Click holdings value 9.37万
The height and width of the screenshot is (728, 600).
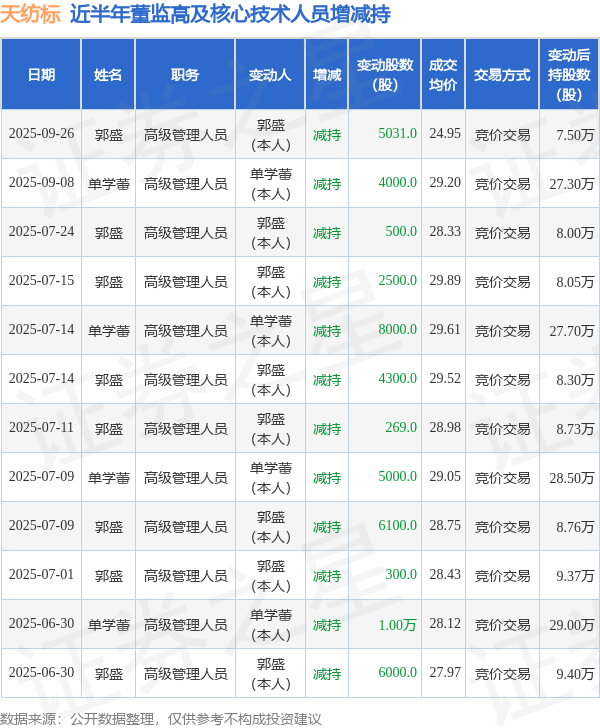pos(575,576)
